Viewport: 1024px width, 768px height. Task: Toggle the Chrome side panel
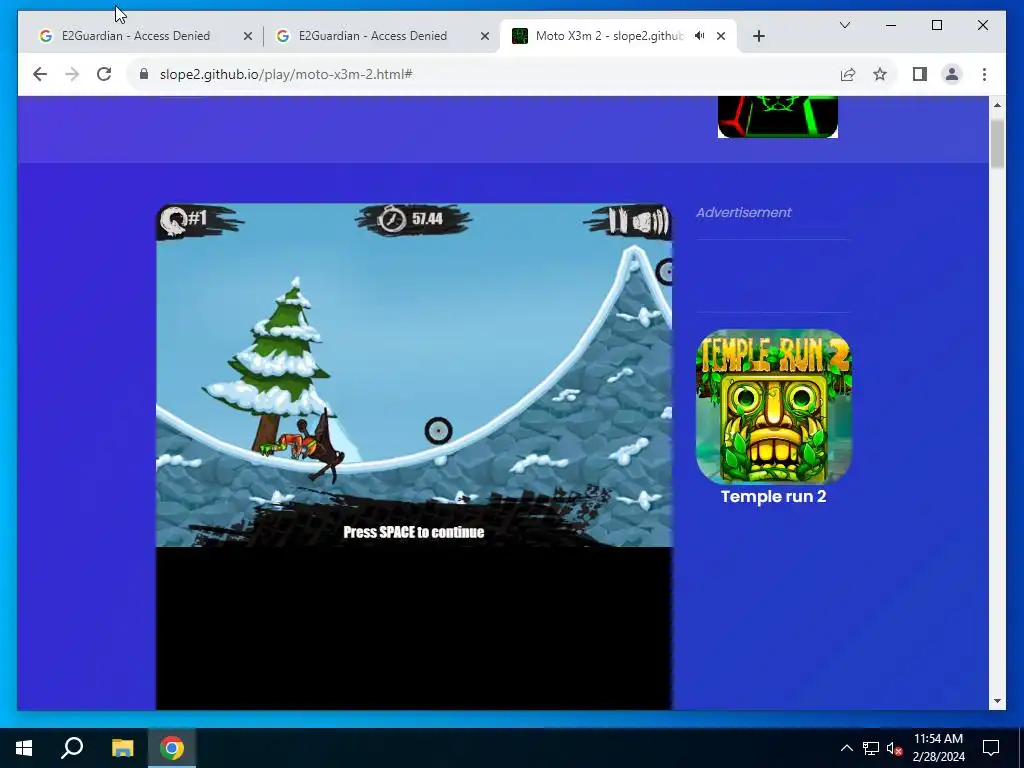(x=920, y=74)
